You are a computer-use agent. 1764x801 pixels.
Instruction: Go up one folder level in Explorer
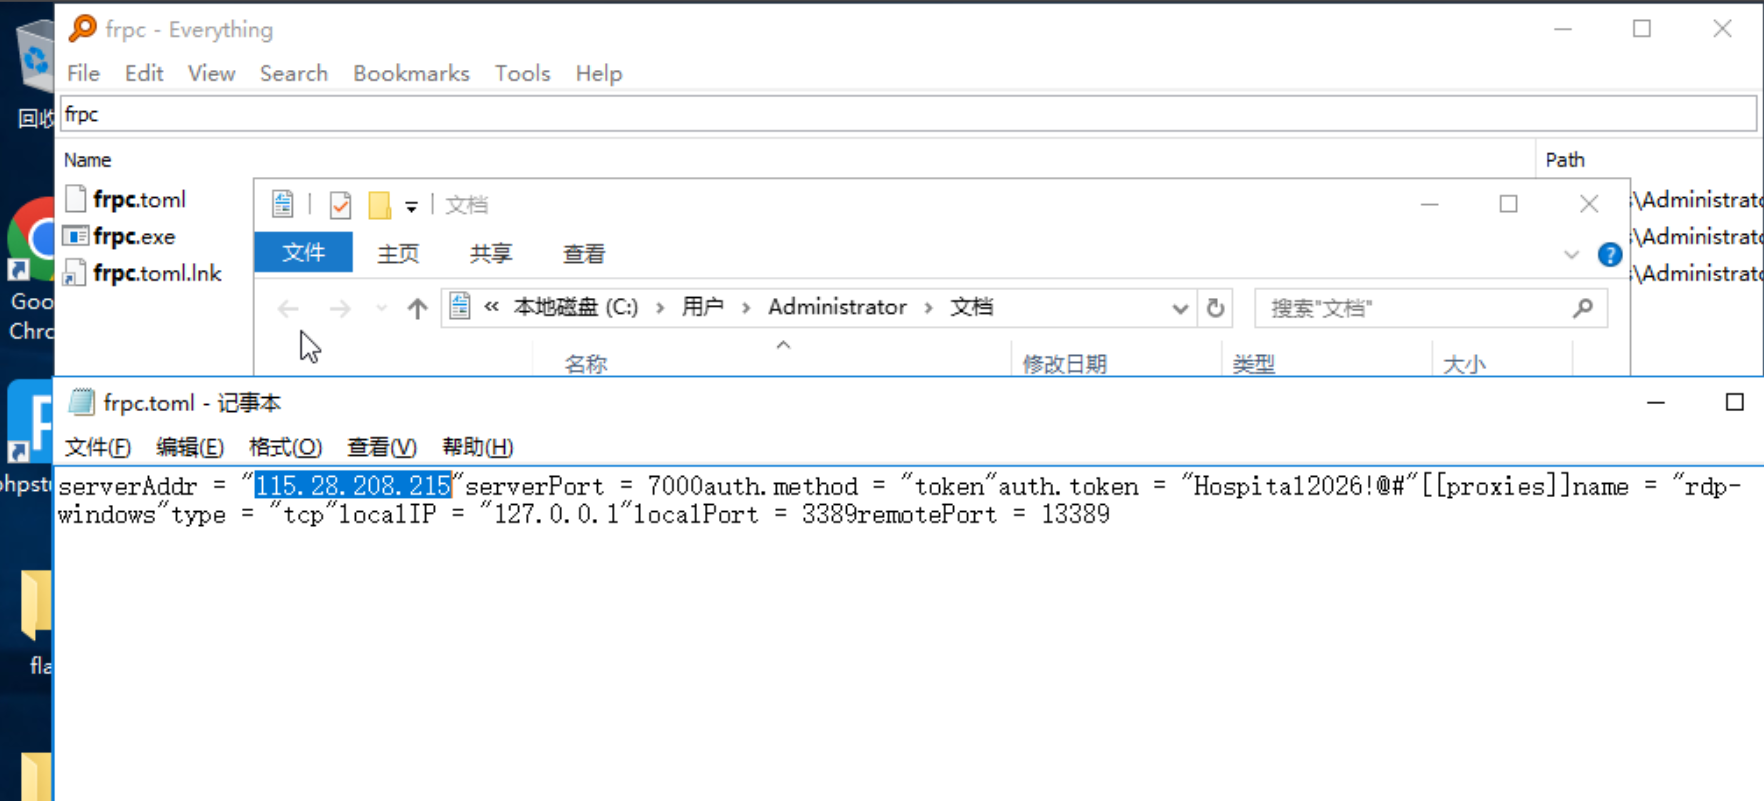pos(417,309)
